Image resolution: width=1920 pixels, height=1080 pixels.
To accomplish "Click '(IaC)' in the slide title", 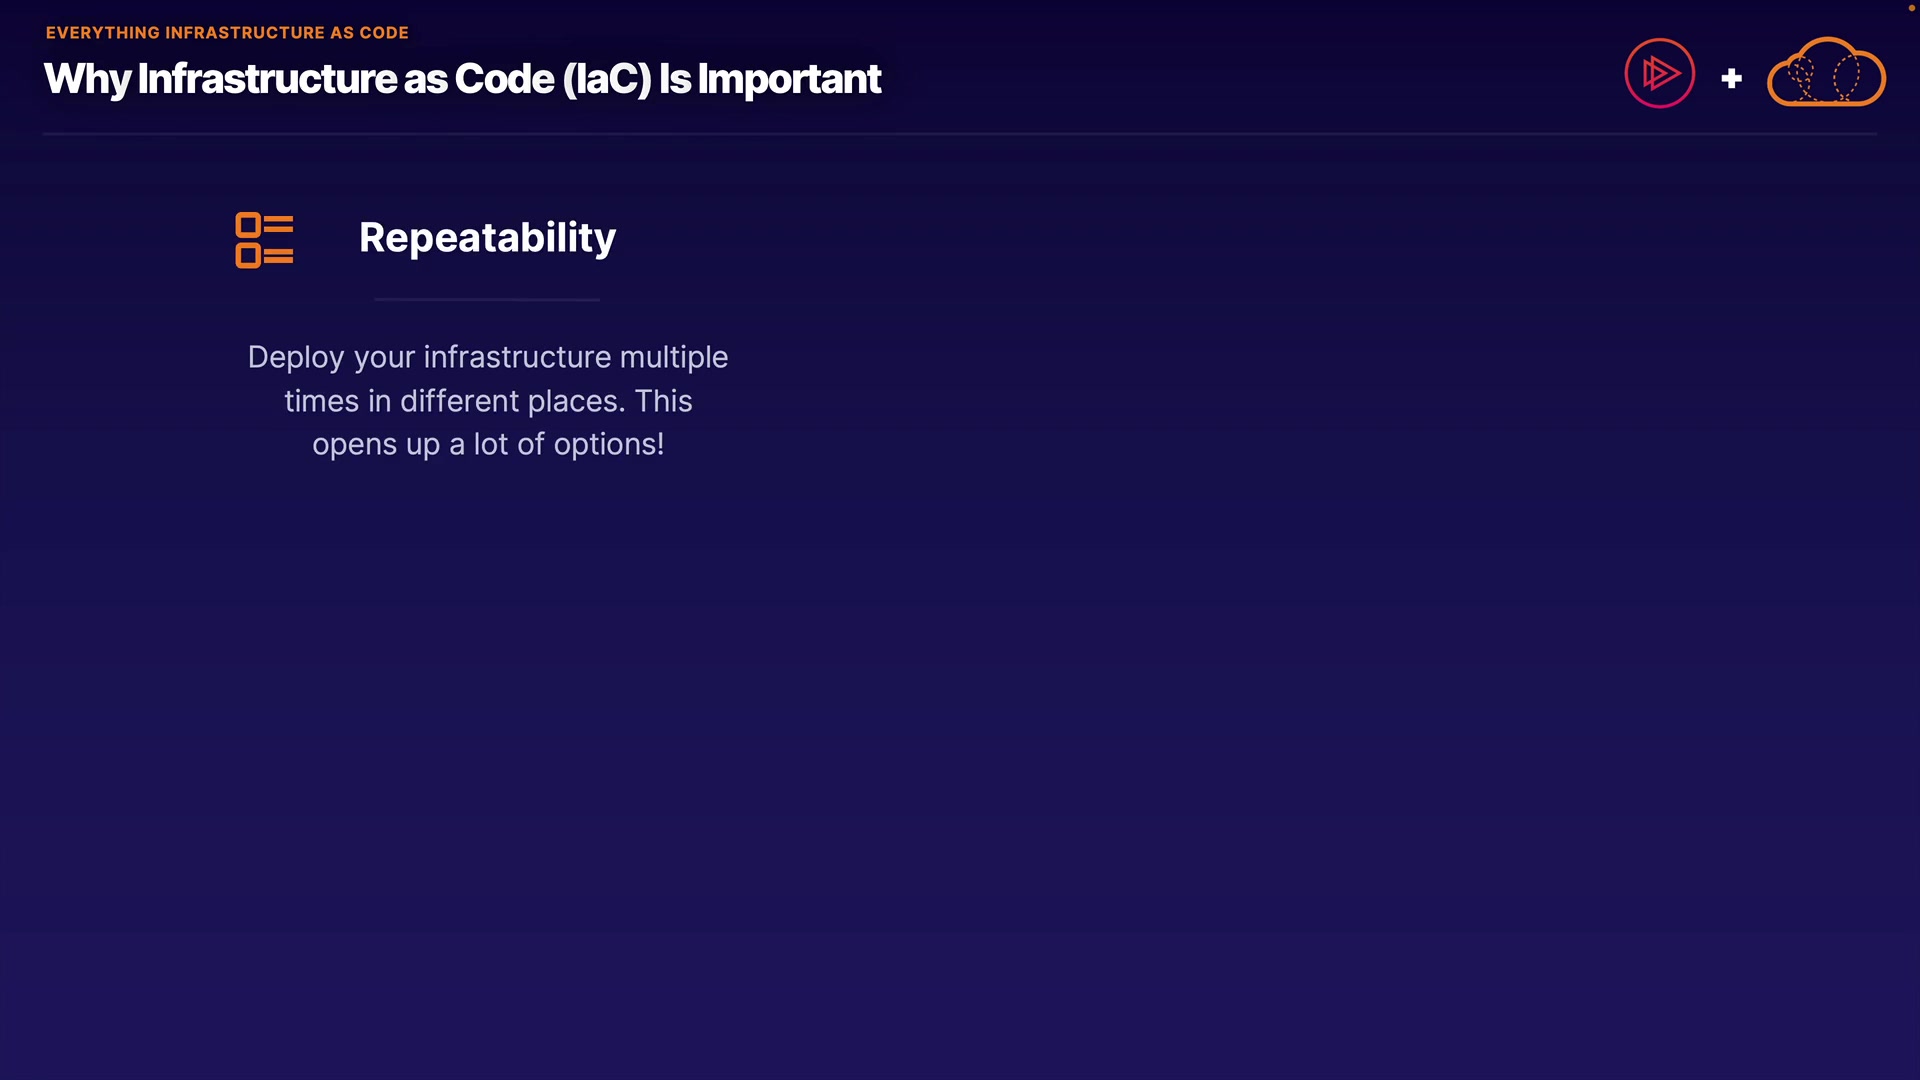I will pos(607,79).
